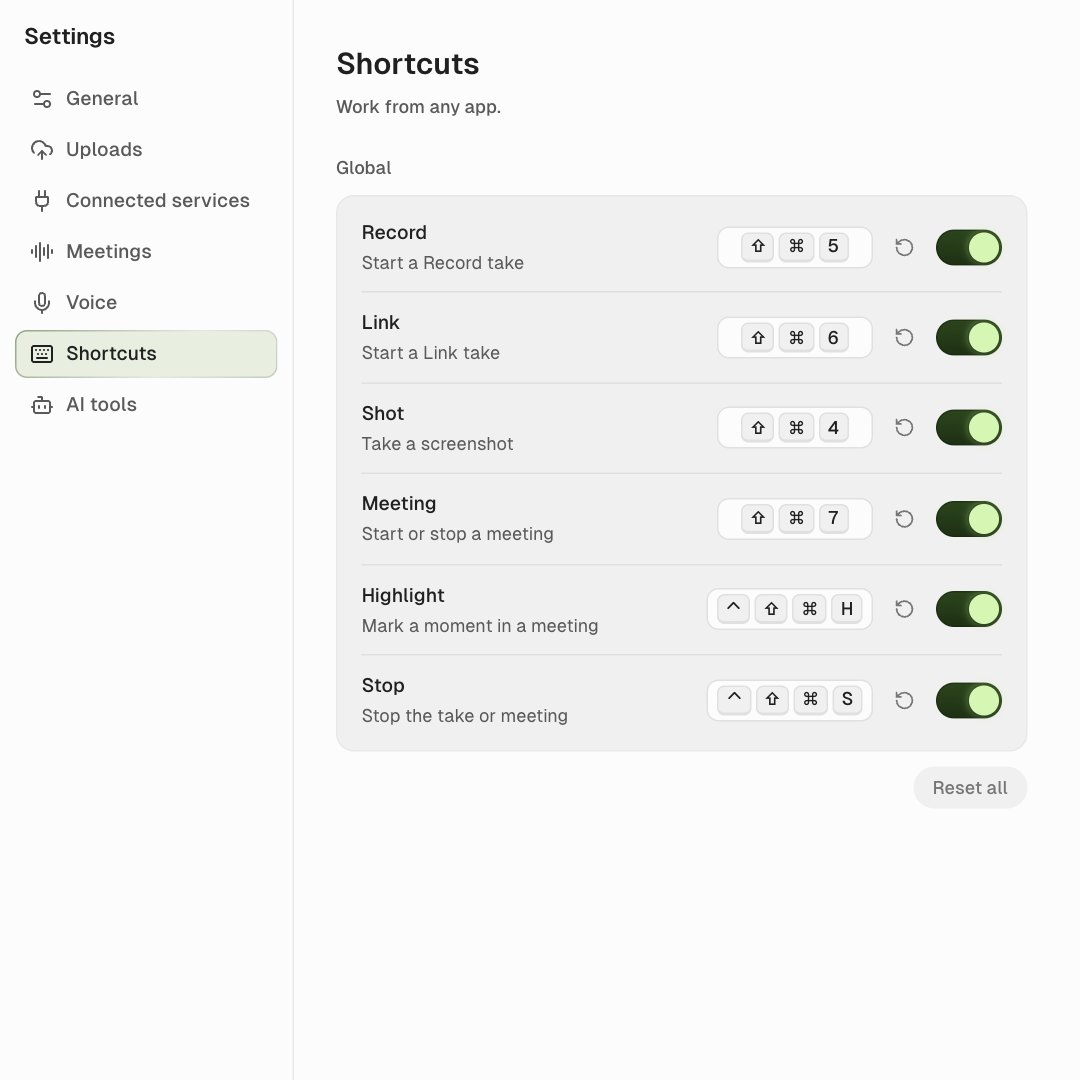Open the Uploads settings section
Image resolution: width=1080 pixels, height=1080 pixels.
[x=146, y=149]
